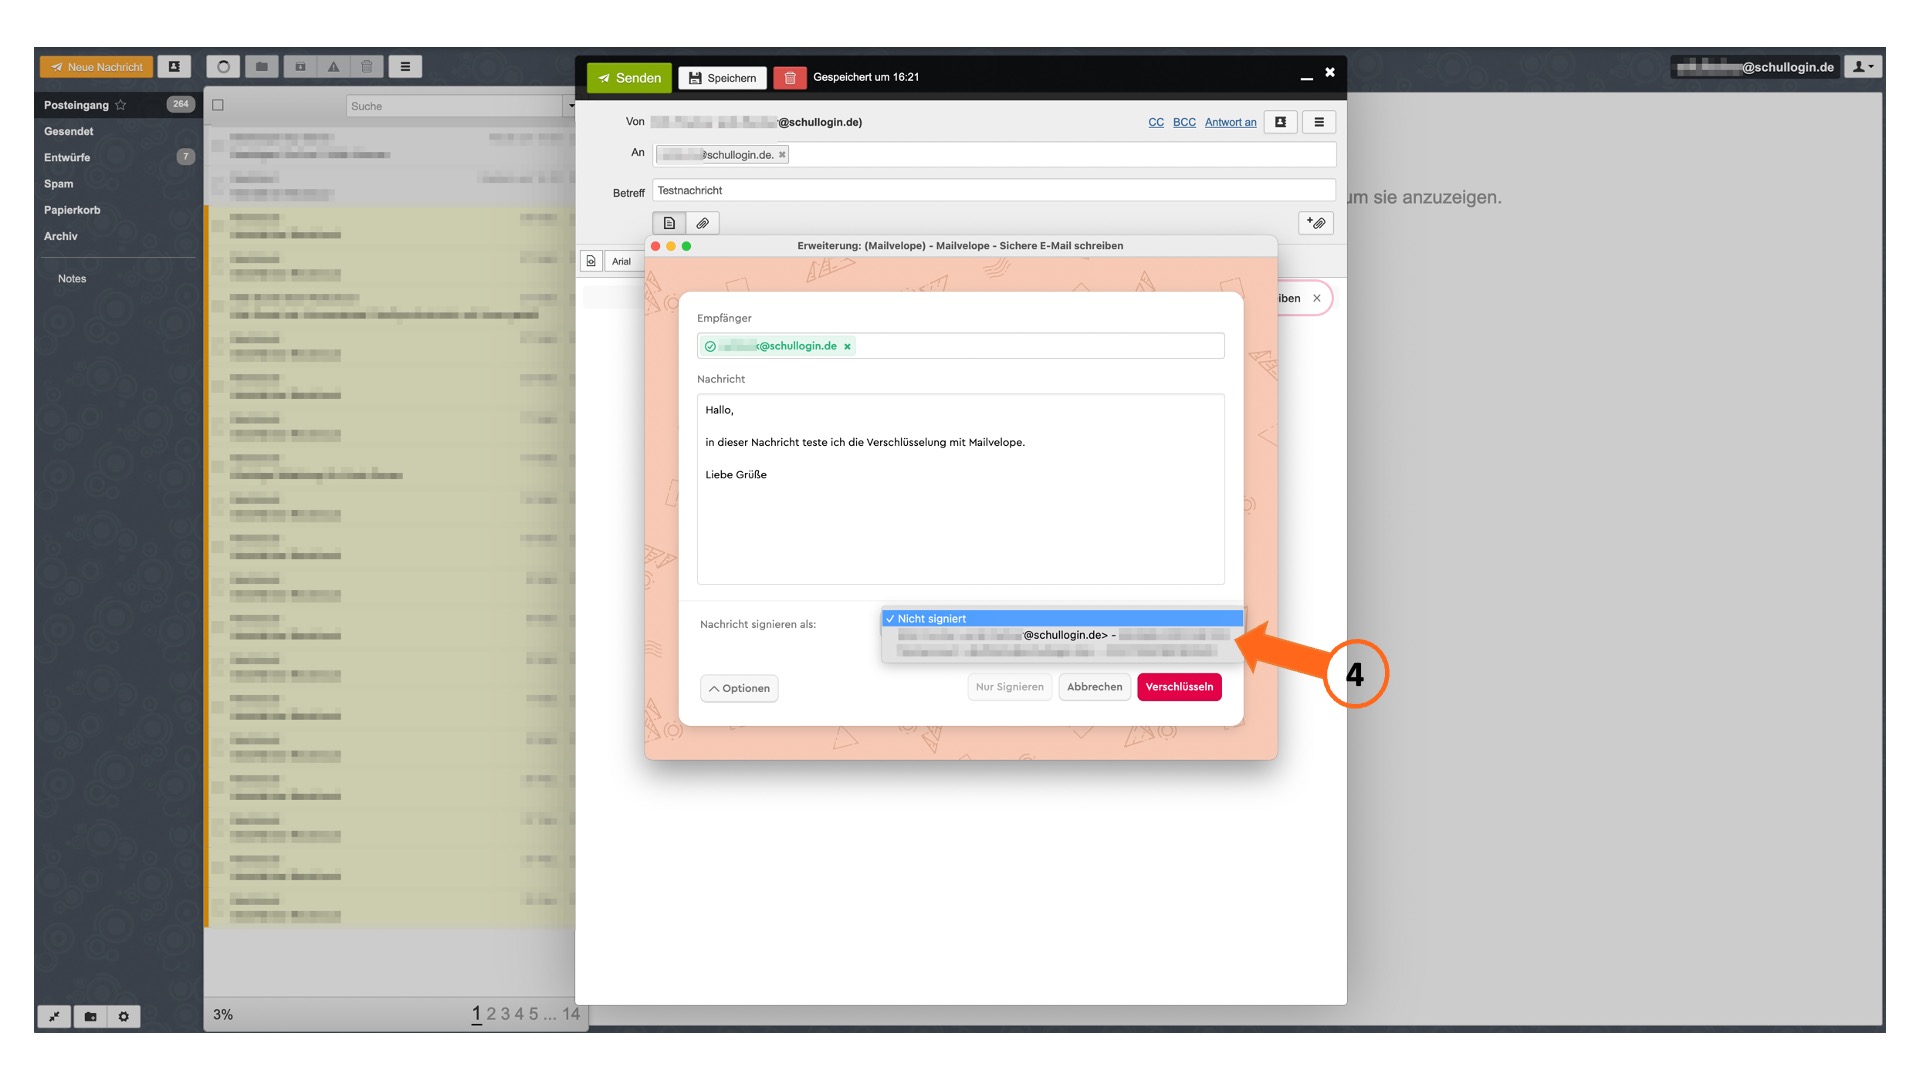Star the Posteingang folder
The width and height of the screenshot is (1920, 1080).
pyautogui.click(x=121, y=105)
